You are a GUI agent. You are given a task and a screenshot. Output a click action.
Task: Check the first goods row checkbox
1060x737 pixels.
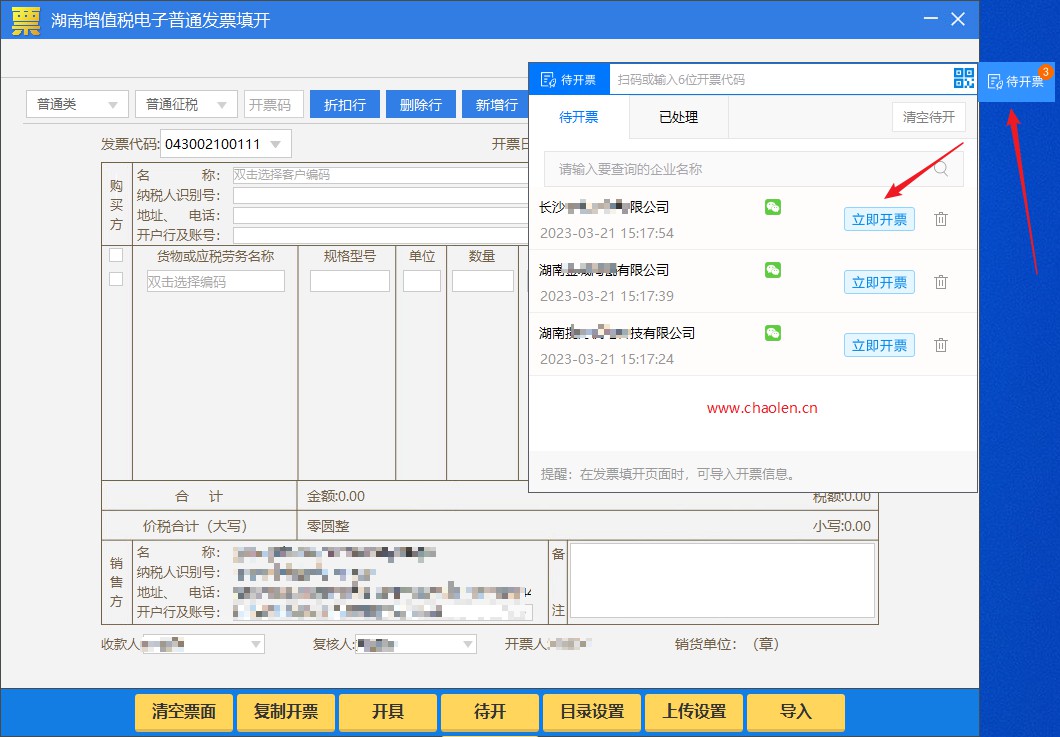(x=116, y=279)
